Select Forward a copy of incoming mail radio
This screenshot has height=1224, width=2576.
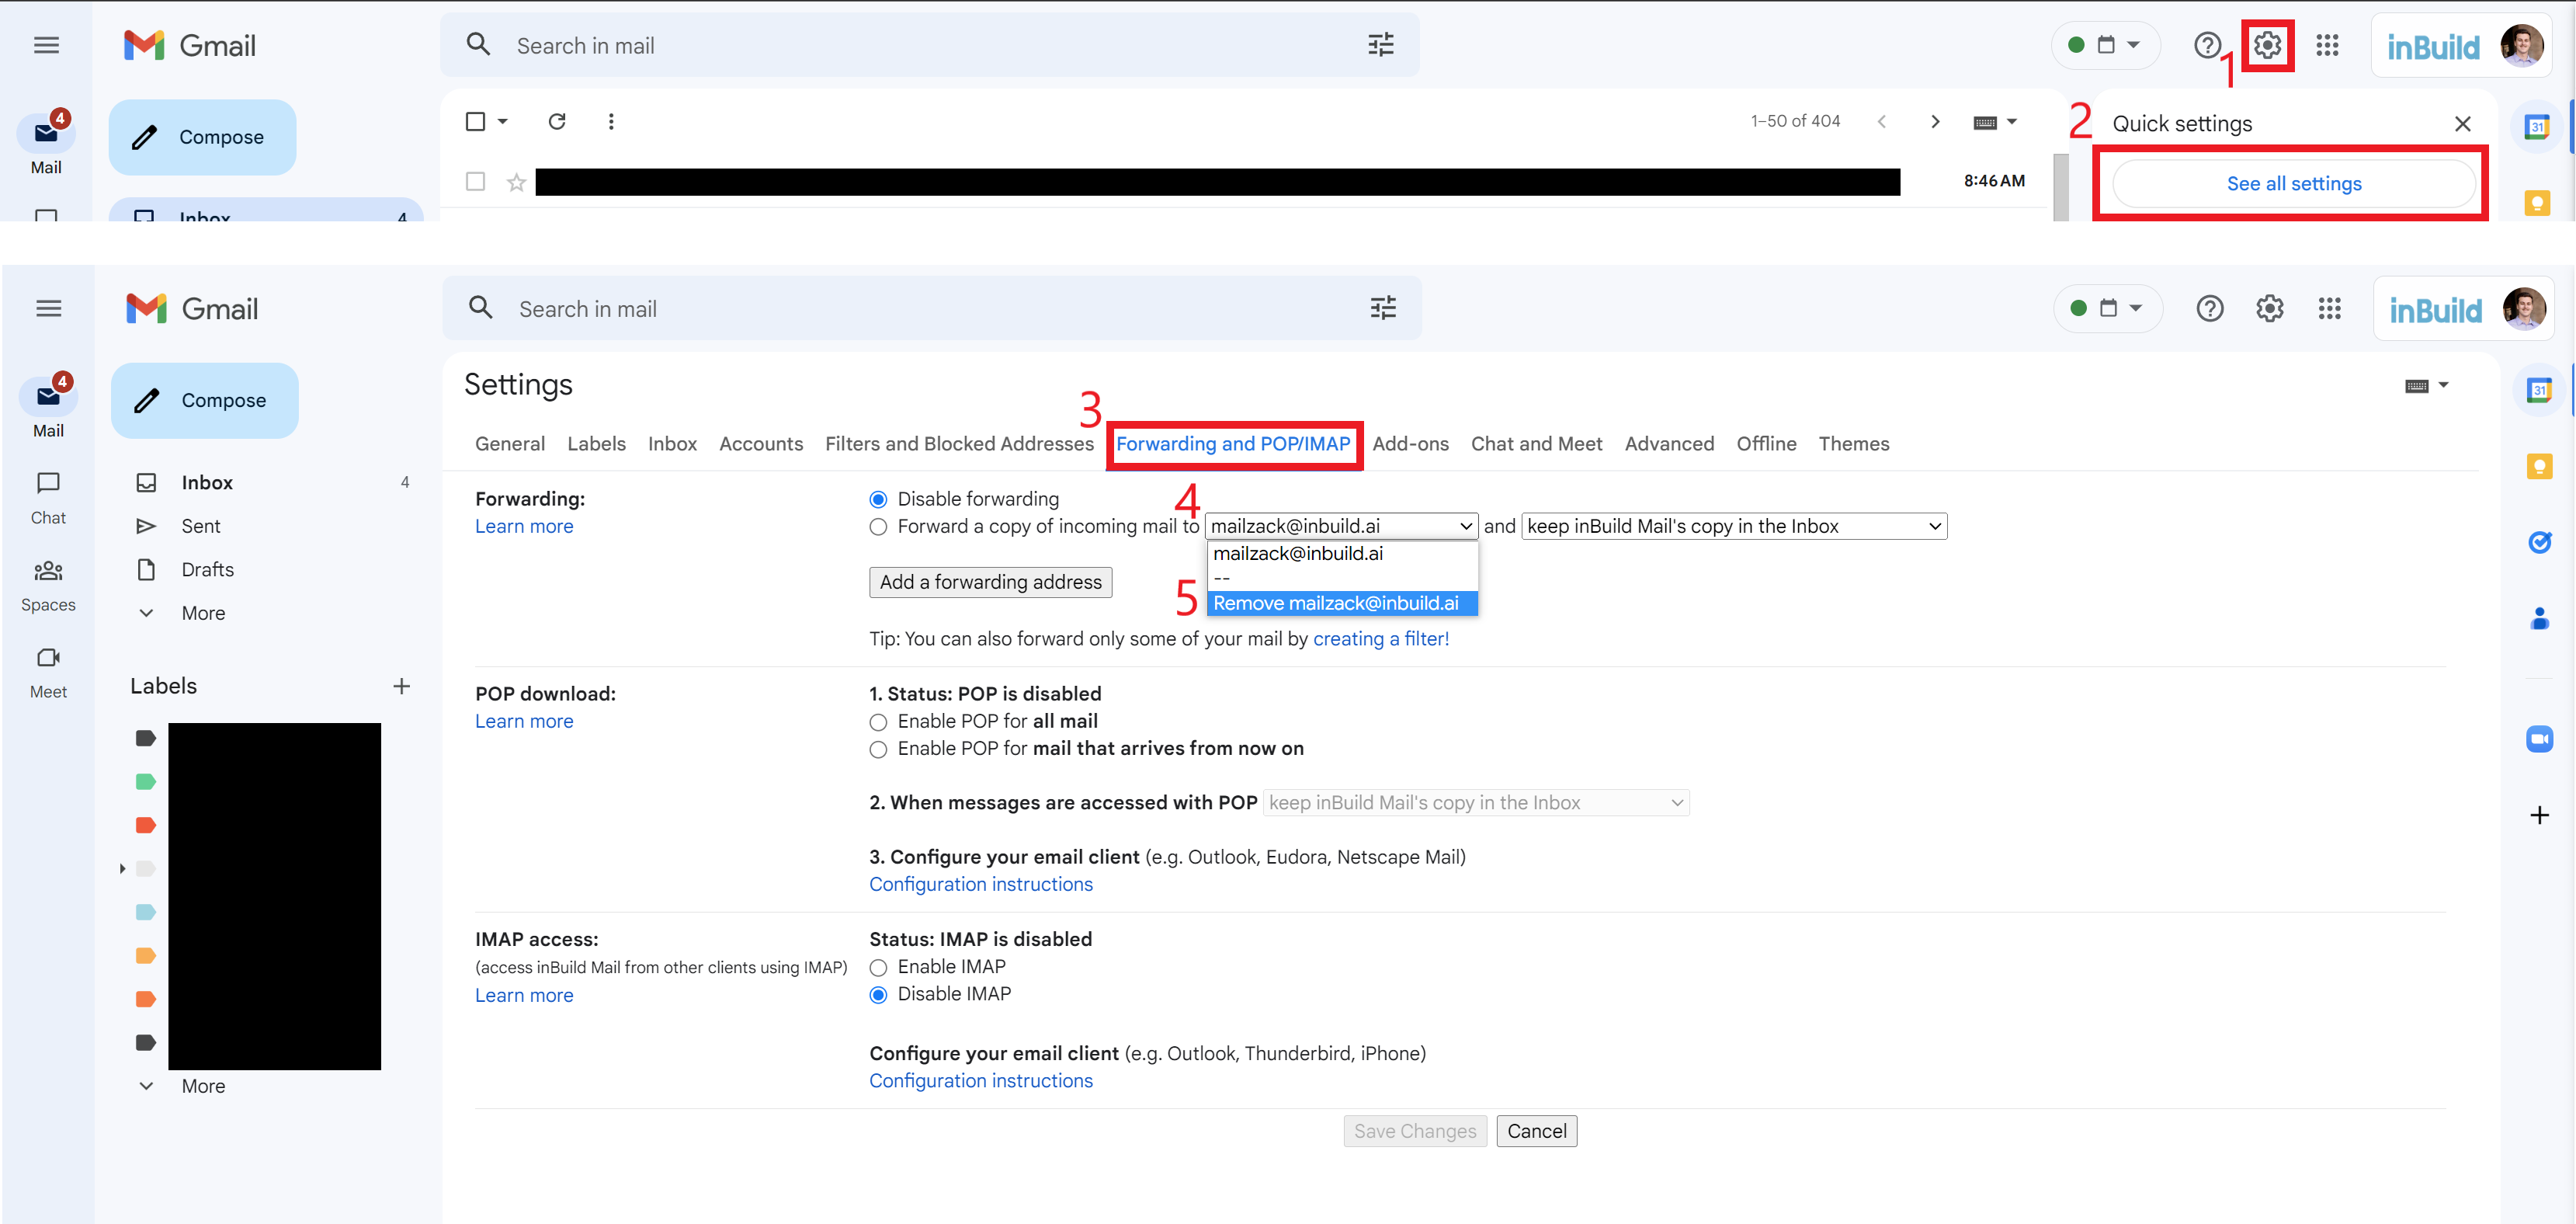(x=878, y=527)
